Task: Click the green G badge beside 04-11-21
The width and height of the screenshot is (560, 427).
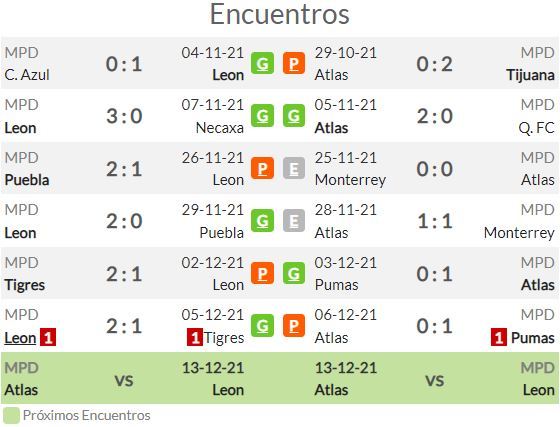Action: [x=262, y=63]
